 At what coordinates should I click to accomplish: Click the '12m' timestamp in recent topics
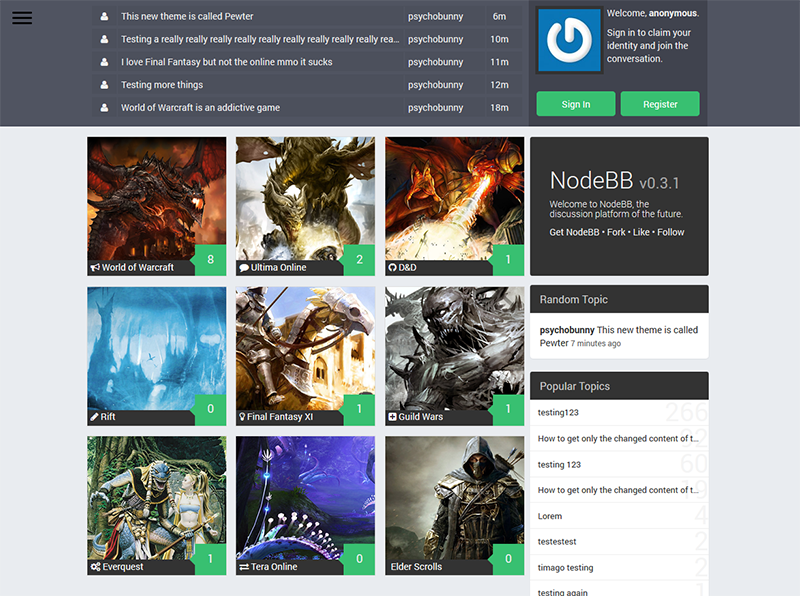point(499,85)
